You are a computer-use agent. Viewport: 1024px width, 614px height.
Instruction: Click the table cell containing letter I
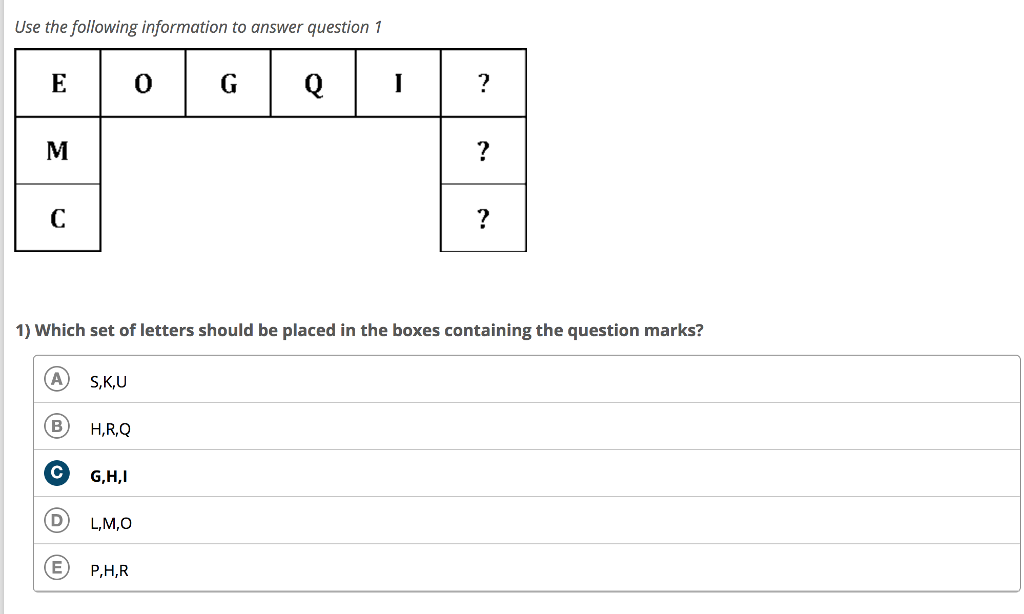point(398,84)
